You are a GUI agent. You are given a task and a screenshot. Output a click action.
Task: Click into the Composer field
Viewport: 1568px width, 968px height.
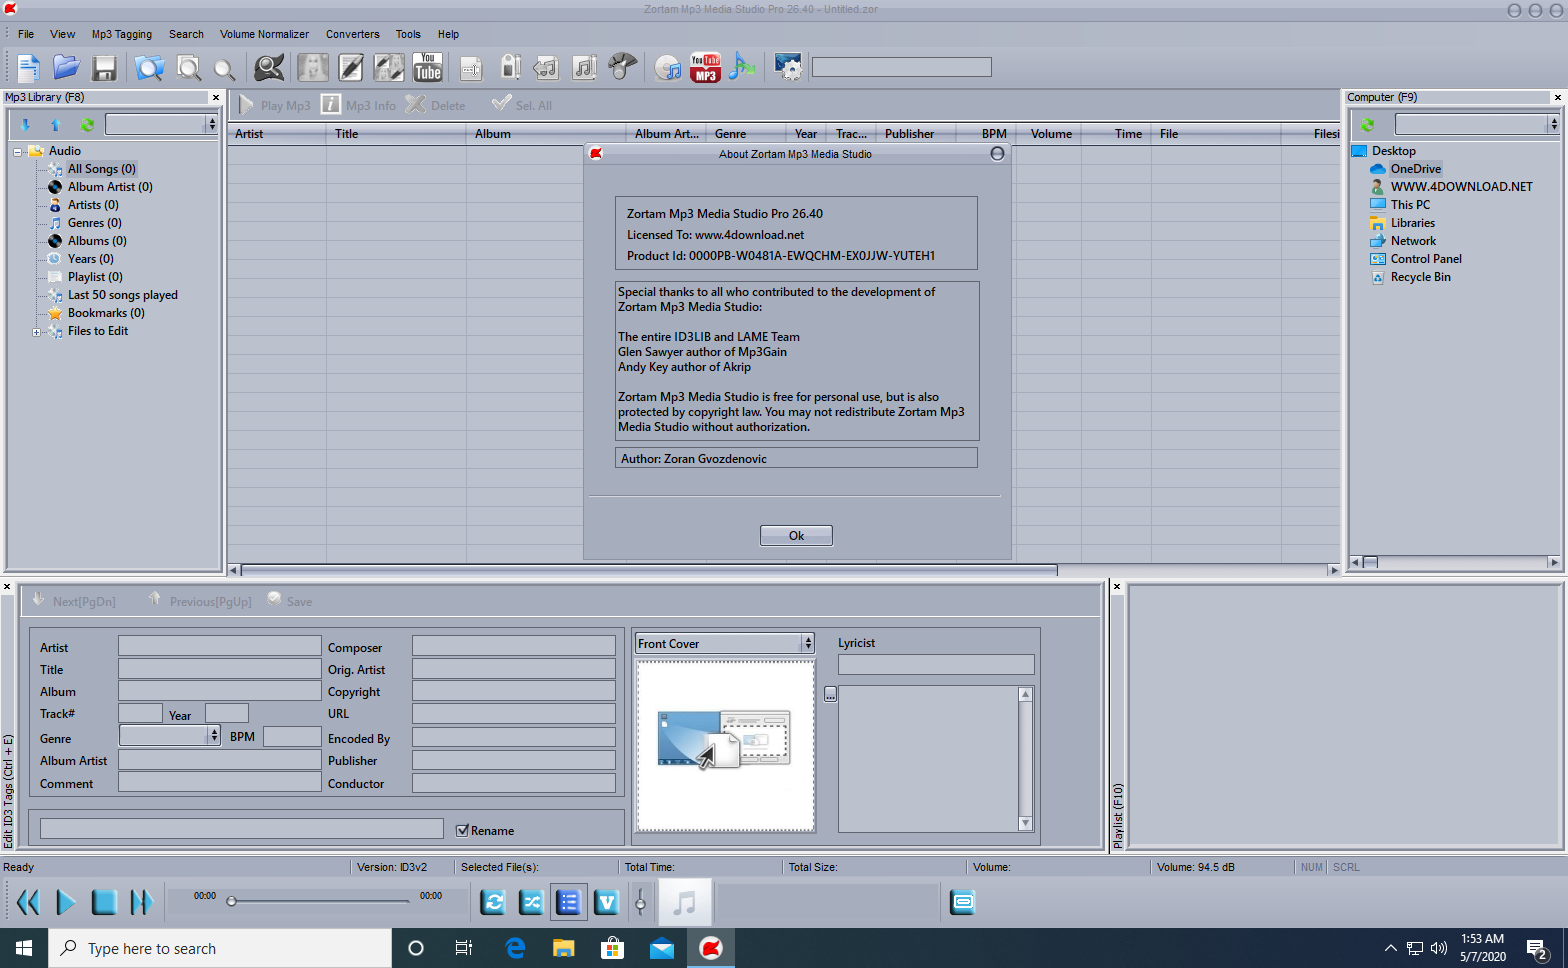514,646
